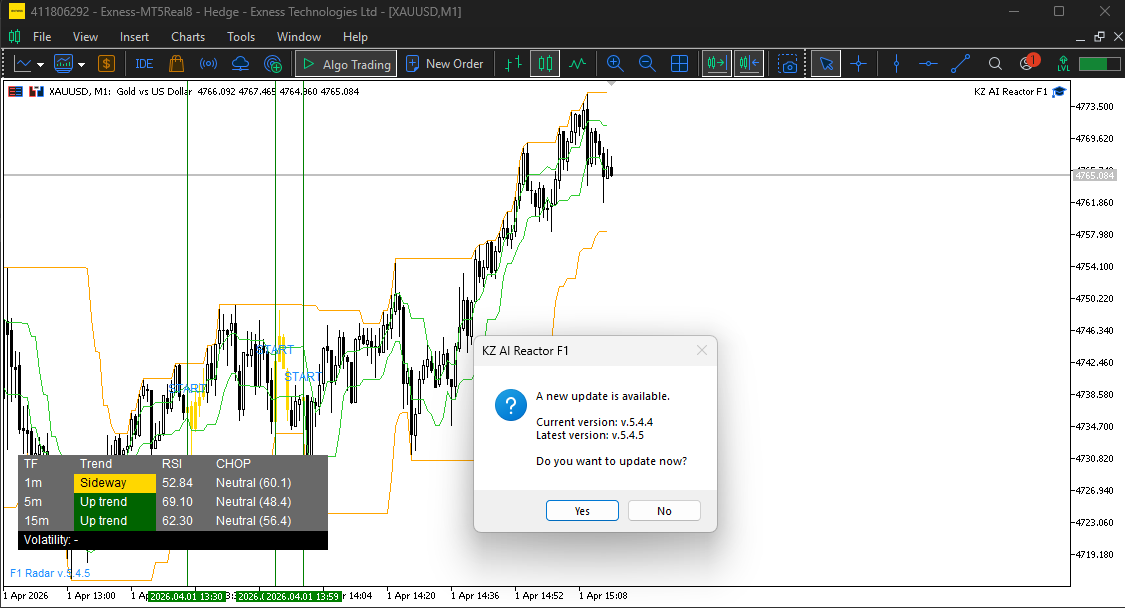Click the zoom out magnifier icon
The width and height of the screenshot is (1125, 608).
point(647,64)
